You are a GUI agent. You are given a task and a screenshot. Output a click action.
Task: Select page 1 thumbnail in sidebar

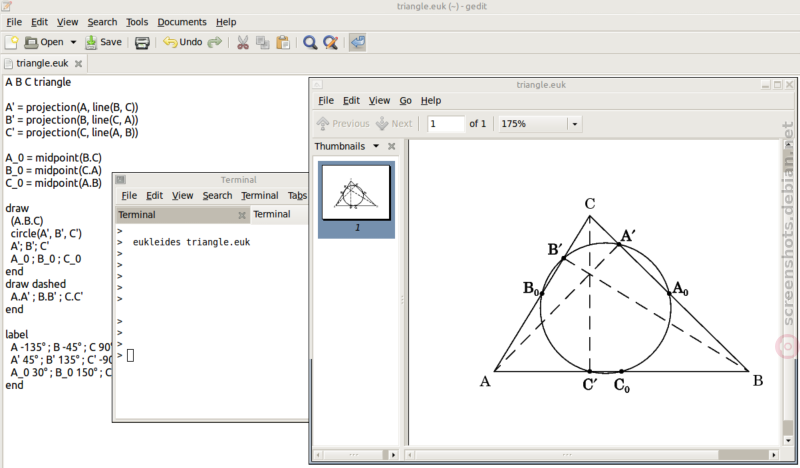356,199
